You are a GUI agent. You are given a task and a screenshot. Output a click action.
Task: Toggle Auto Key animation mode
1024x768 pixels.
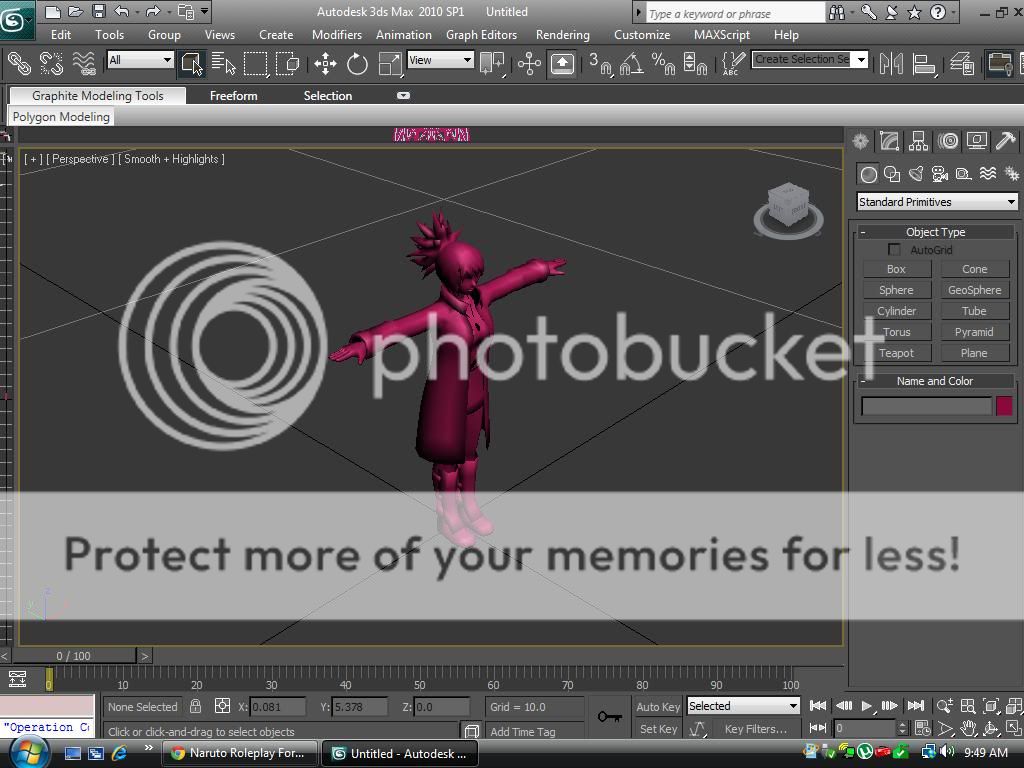point(658,707)
